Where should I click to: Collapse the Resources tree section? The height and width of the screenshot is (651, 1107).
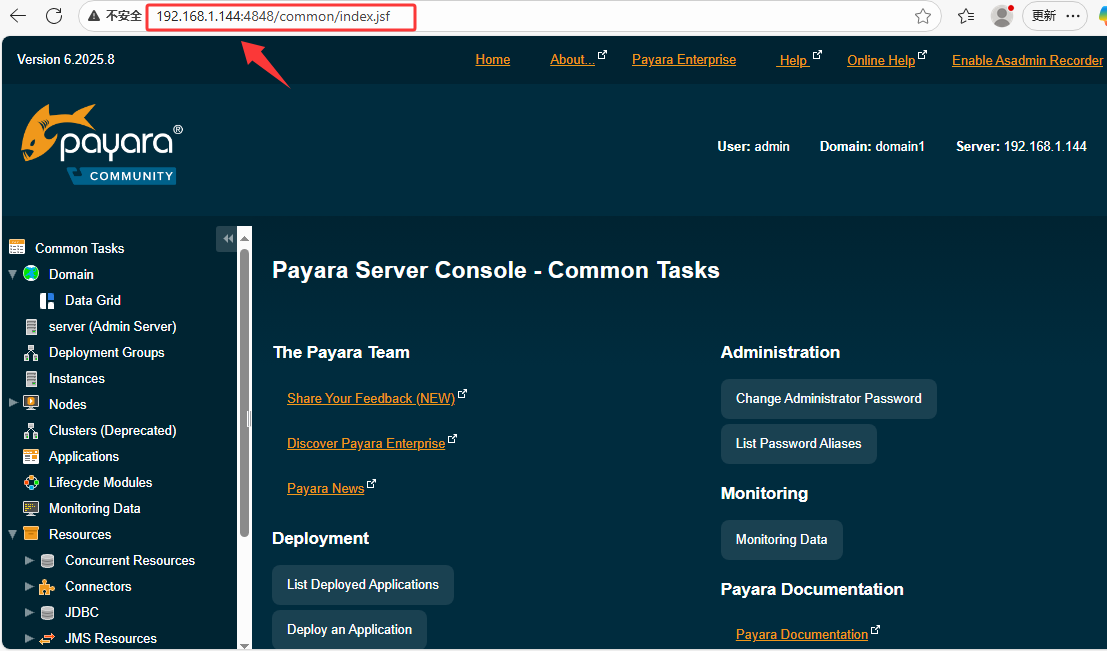point(13,534)
